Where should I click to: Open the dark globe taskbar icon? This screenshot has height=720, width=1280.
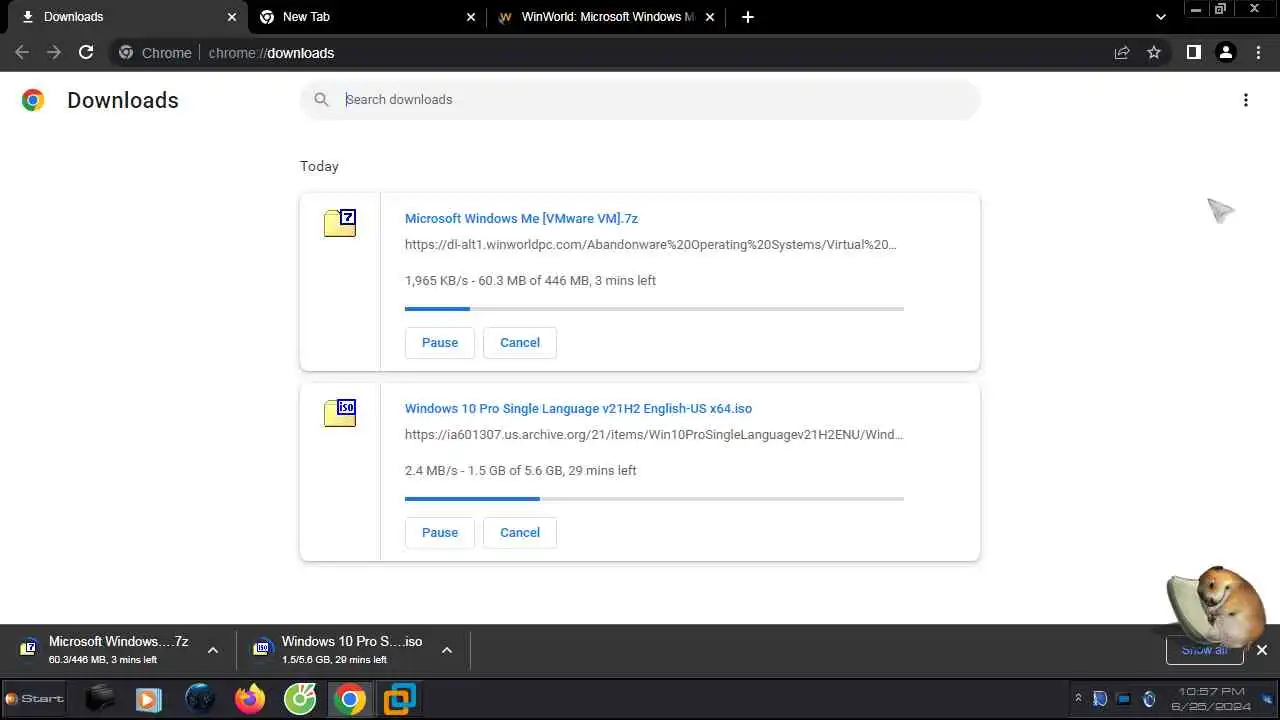coord(200,698)
